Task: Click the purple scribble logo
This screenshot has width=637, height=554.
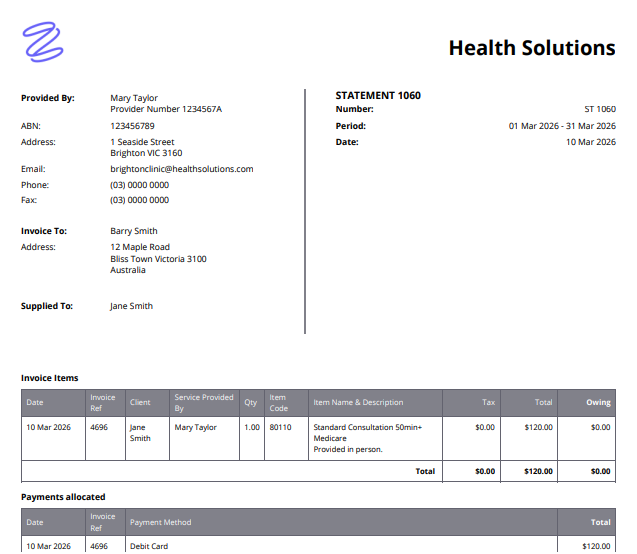Action: pos(42,42)
